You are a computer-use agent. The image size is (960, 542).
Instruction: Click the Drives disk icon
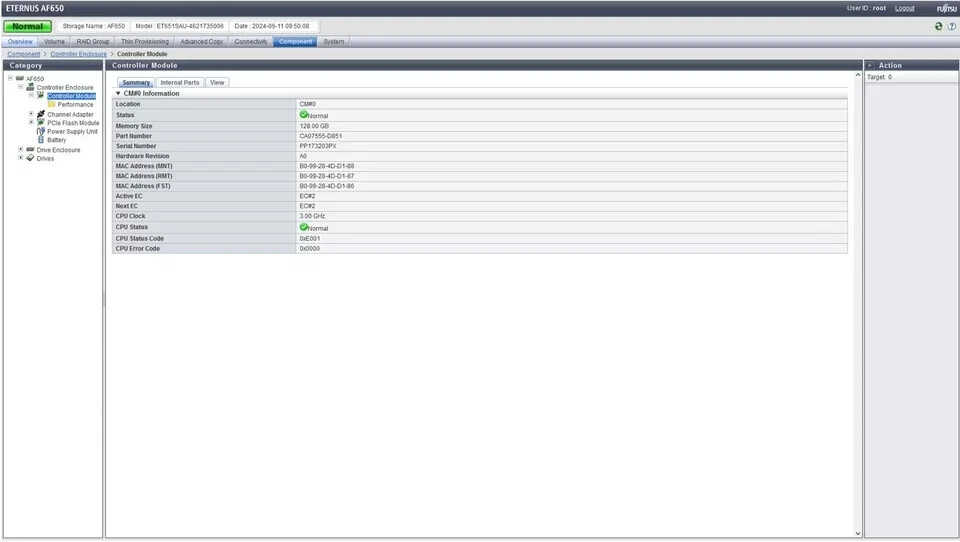(x=30, y=158)
